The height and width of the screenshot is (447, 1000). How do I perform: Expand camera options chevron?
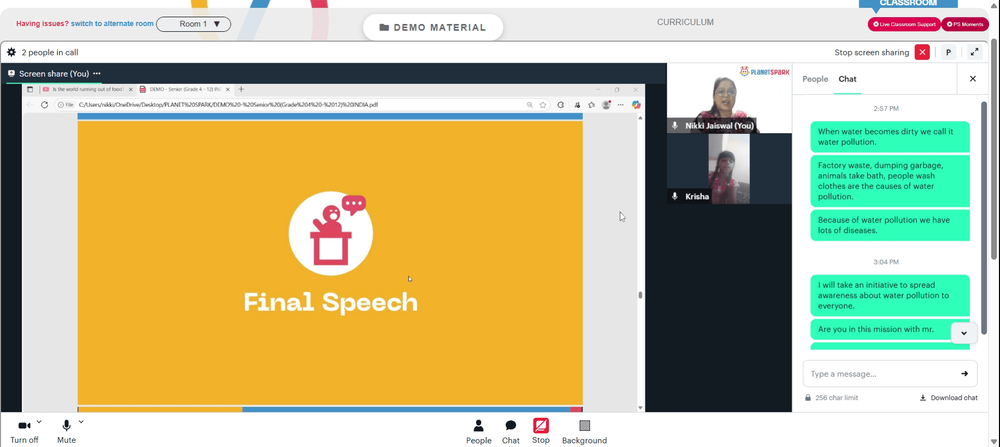coord(39,421)
